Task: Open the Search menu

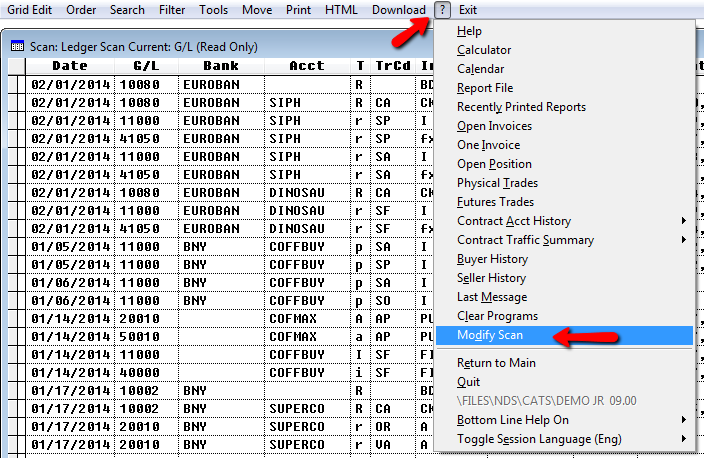Action: point(127,10)
